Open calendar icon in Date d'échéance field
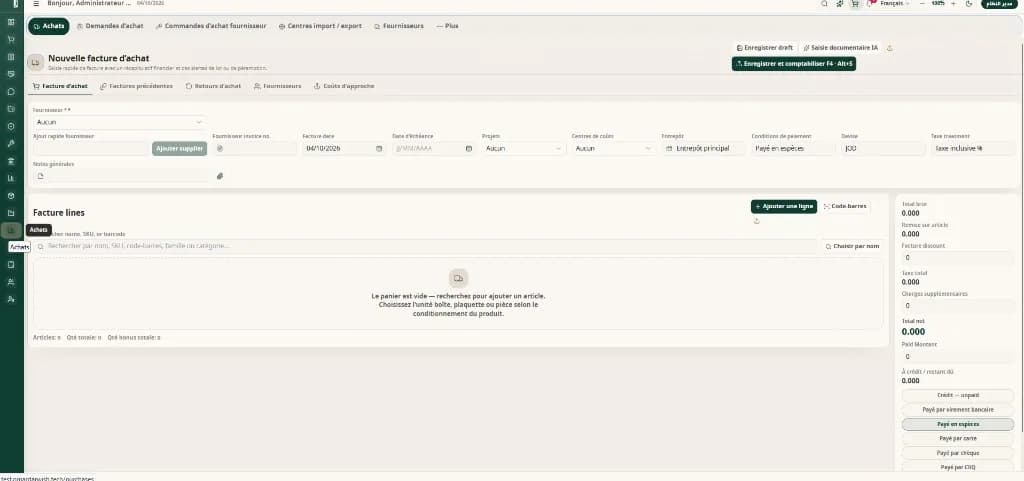Viewport: 1024px width, 481px height. [468, 148]
